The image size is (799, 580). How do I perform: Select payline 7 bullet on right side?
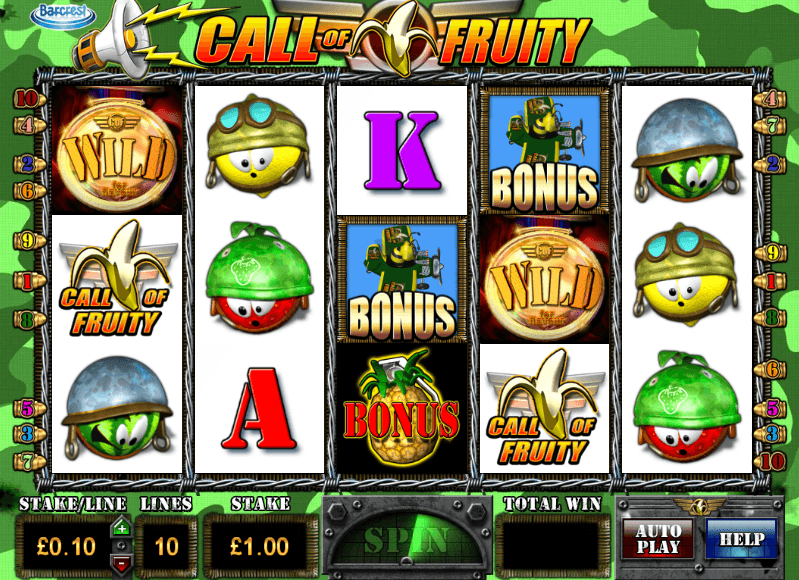[770, 124]
